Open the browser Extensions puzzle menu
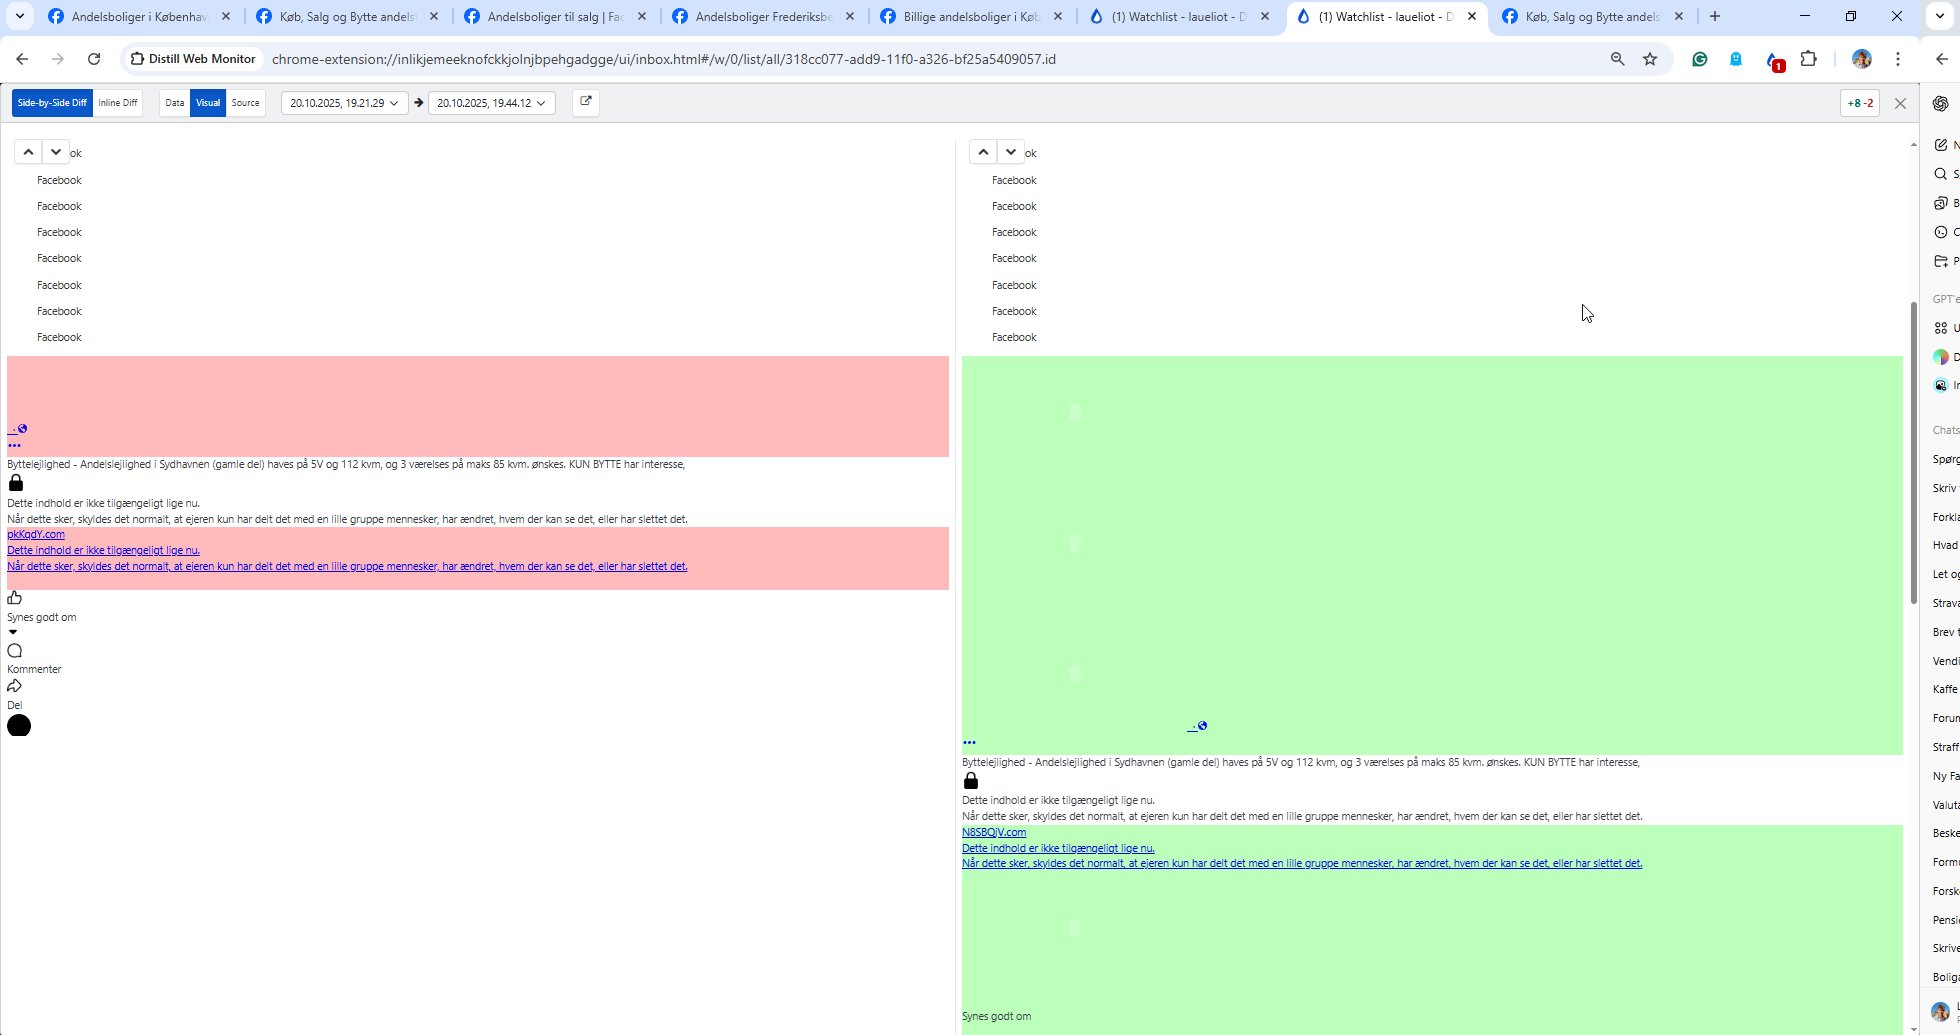The image size is (1960, 1035). pos(1808,59)
